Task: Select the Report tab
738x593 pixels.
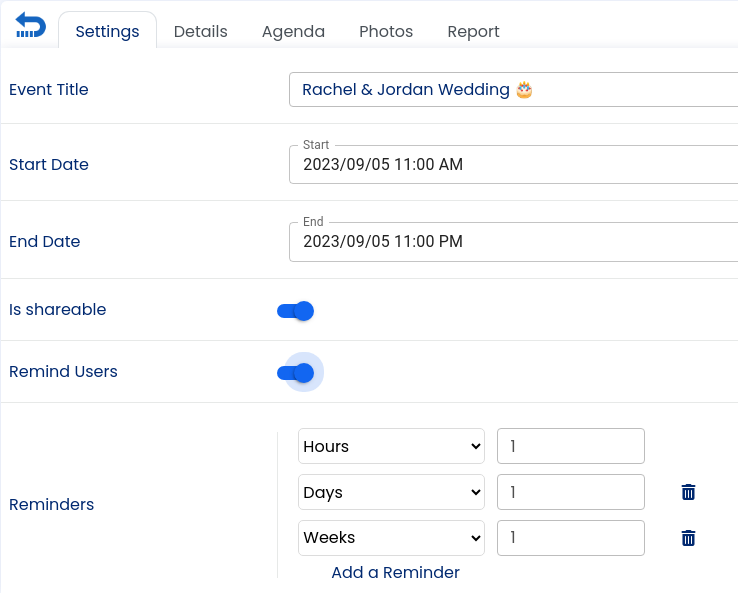Action: pos(473,31)
